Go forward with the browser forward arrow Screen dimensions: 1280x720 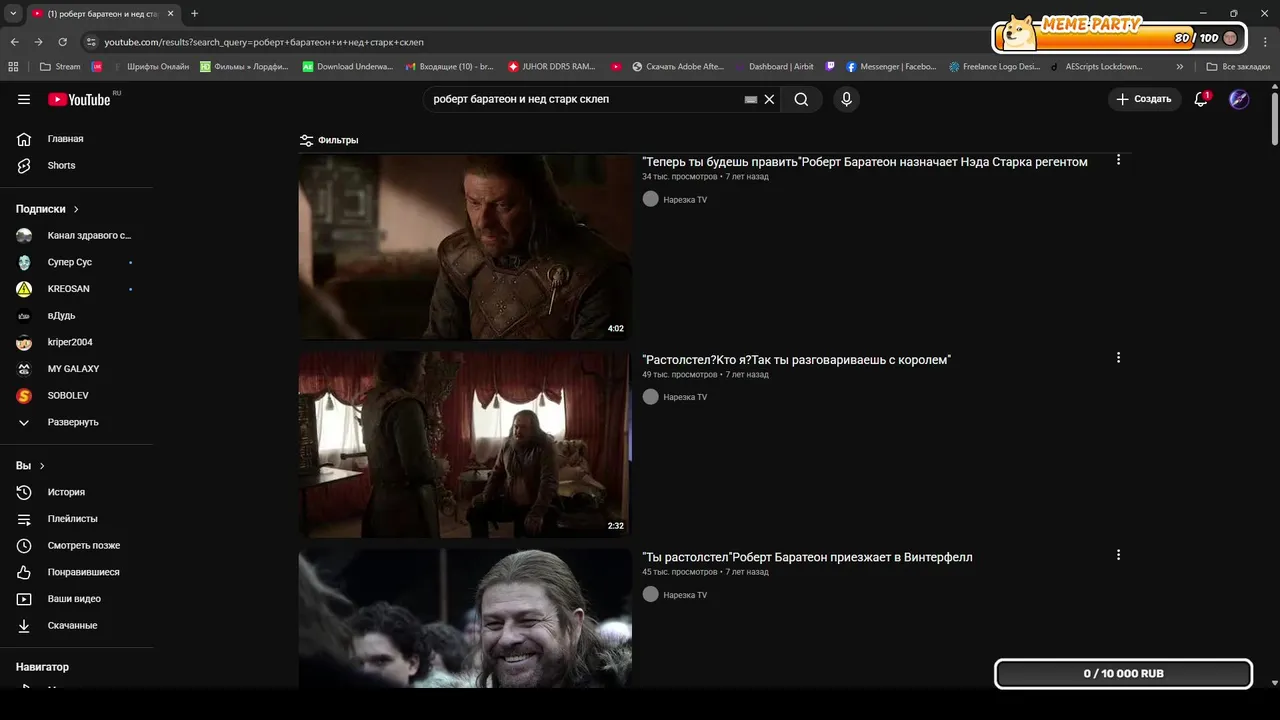click(x=38, y=42)
